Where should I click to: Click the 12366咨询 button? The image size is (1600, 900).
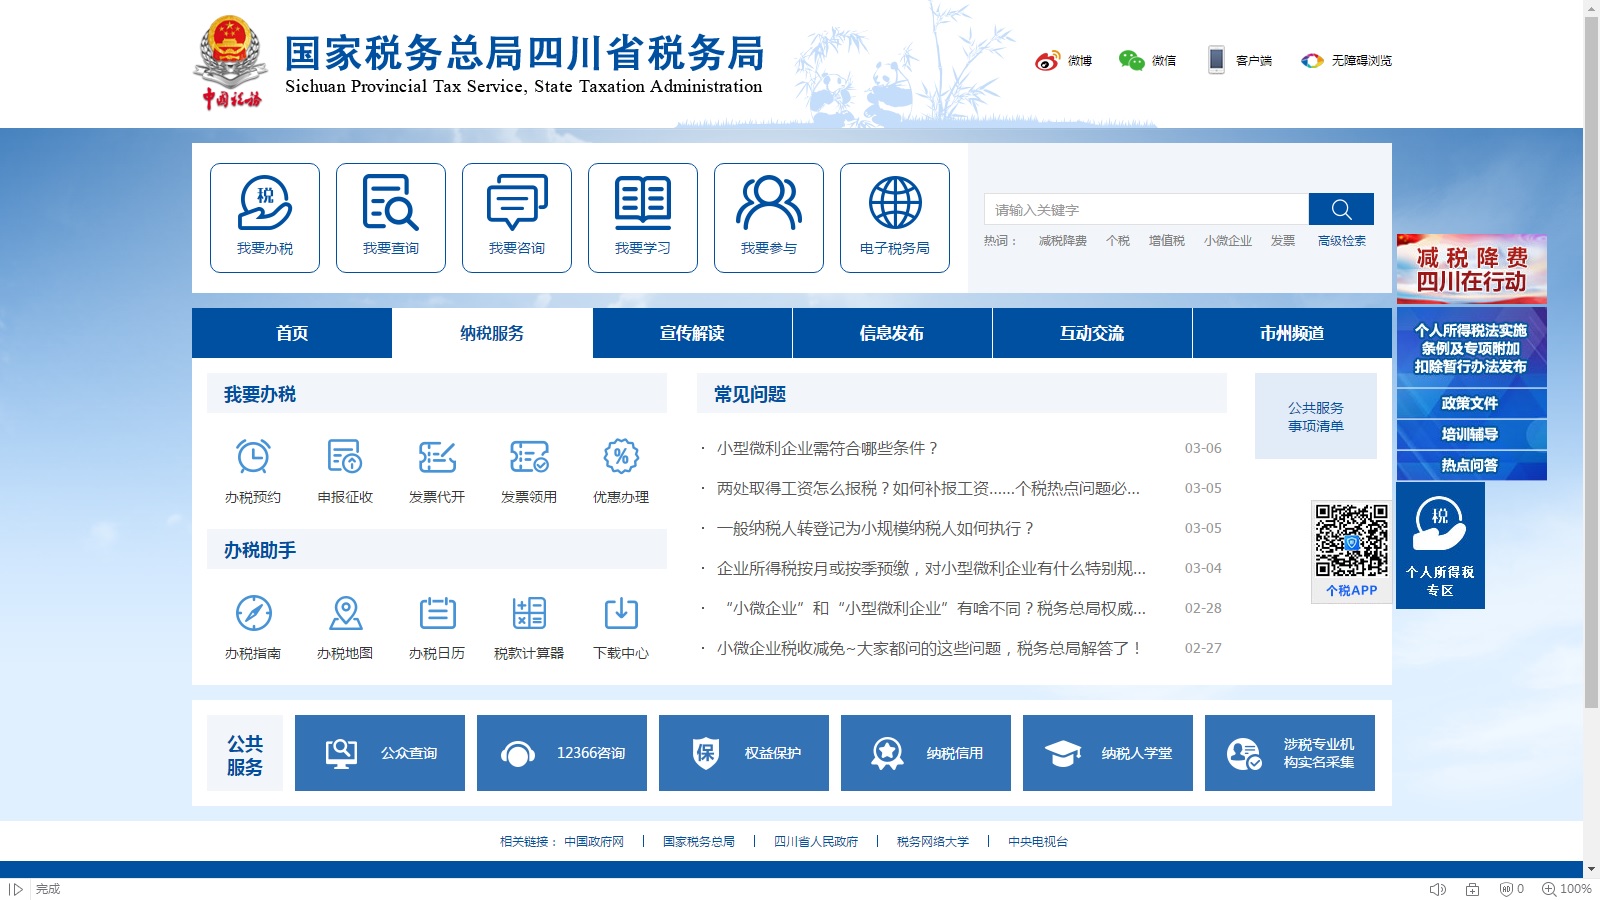tap(562, 753)
